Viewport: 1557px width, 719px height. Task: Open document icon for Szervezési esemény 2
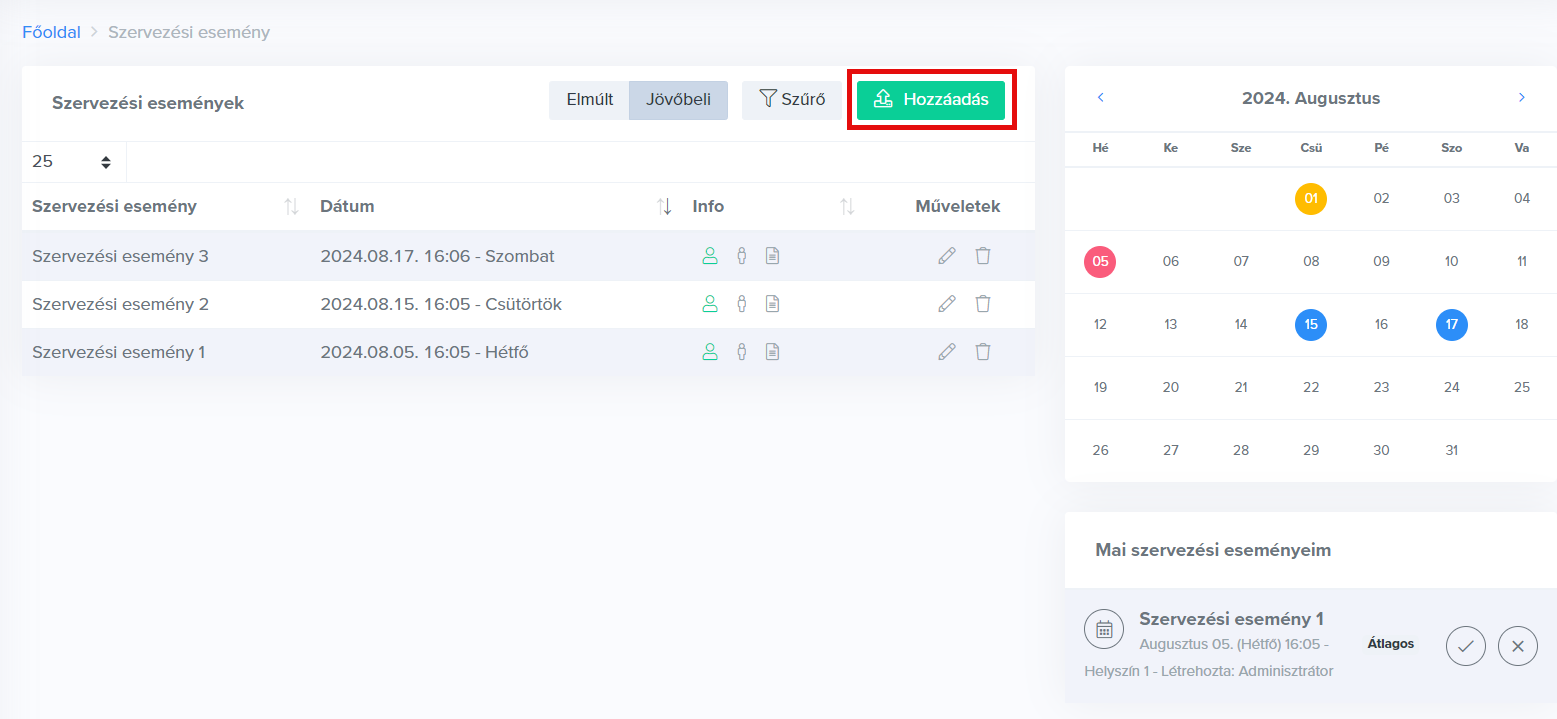[x=772, y=304]
